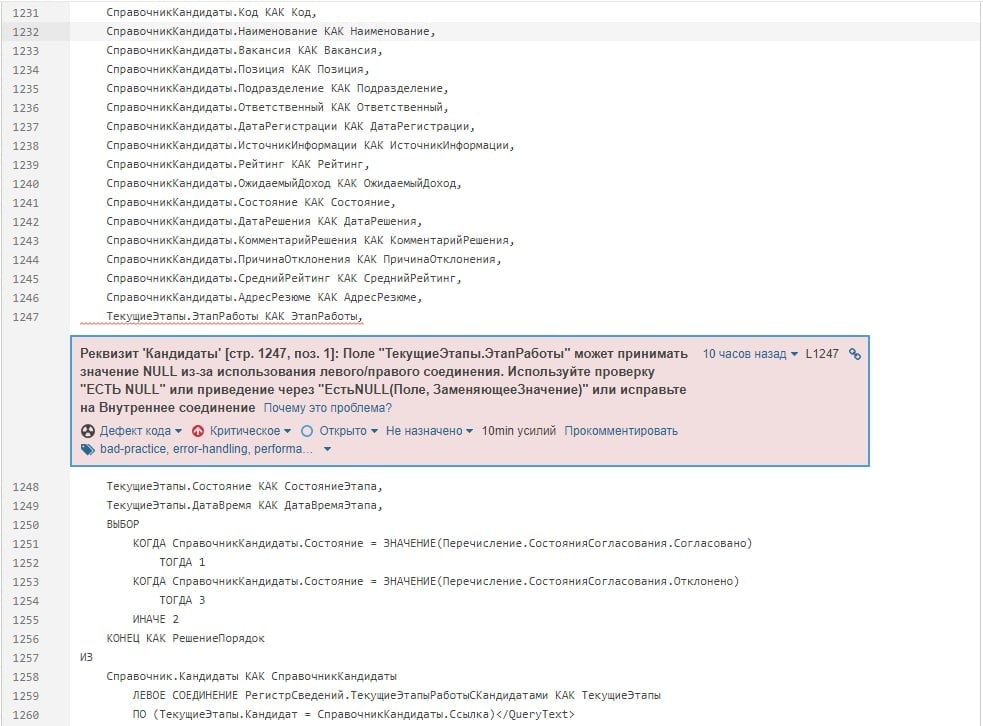Click the tags icon before bad-practice
The height and width of the screenshot is (726, 983).
click(x=88, y=449)
